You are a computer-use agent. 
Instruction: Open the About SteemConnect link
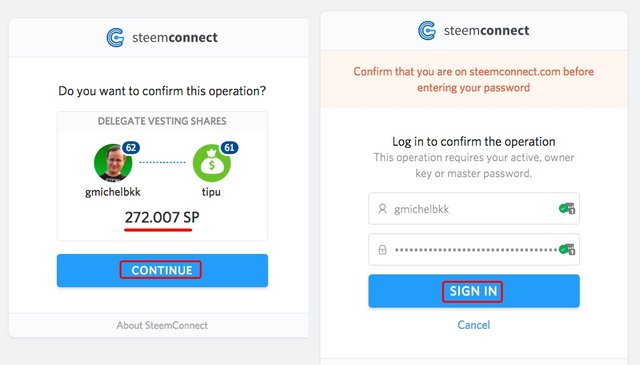162,325
